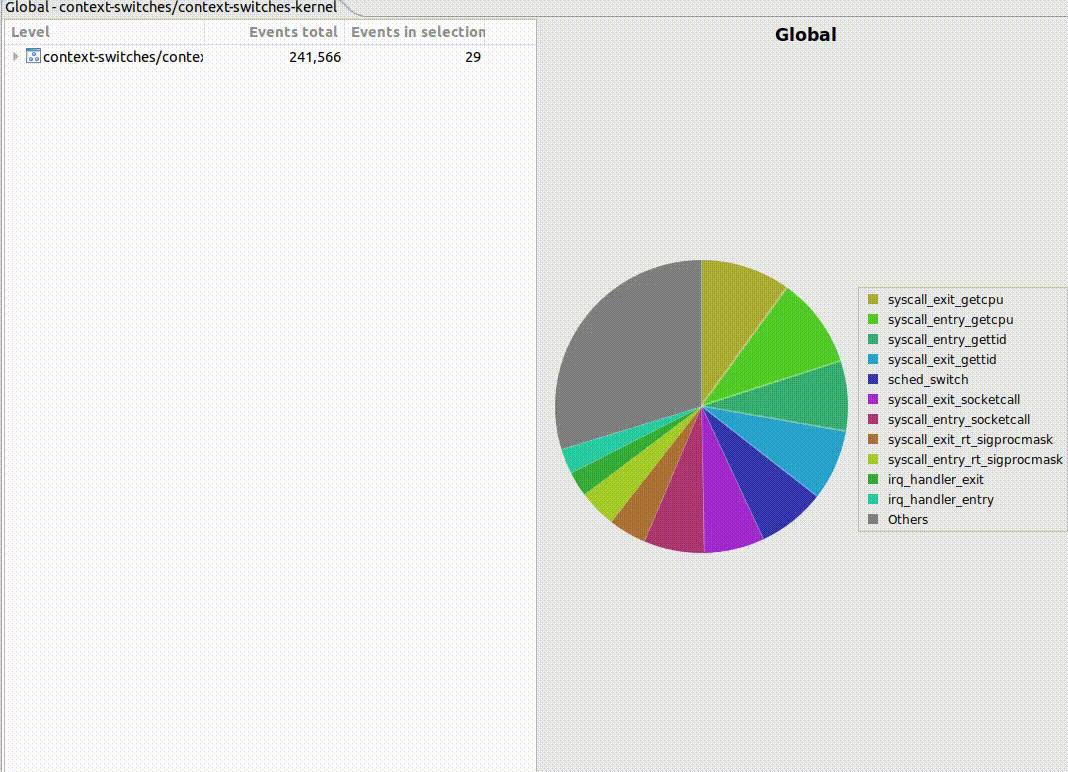Click the syscall_exit_gettid legend swatch
This screenshot has width=1068, height=772.
(873, 359)
